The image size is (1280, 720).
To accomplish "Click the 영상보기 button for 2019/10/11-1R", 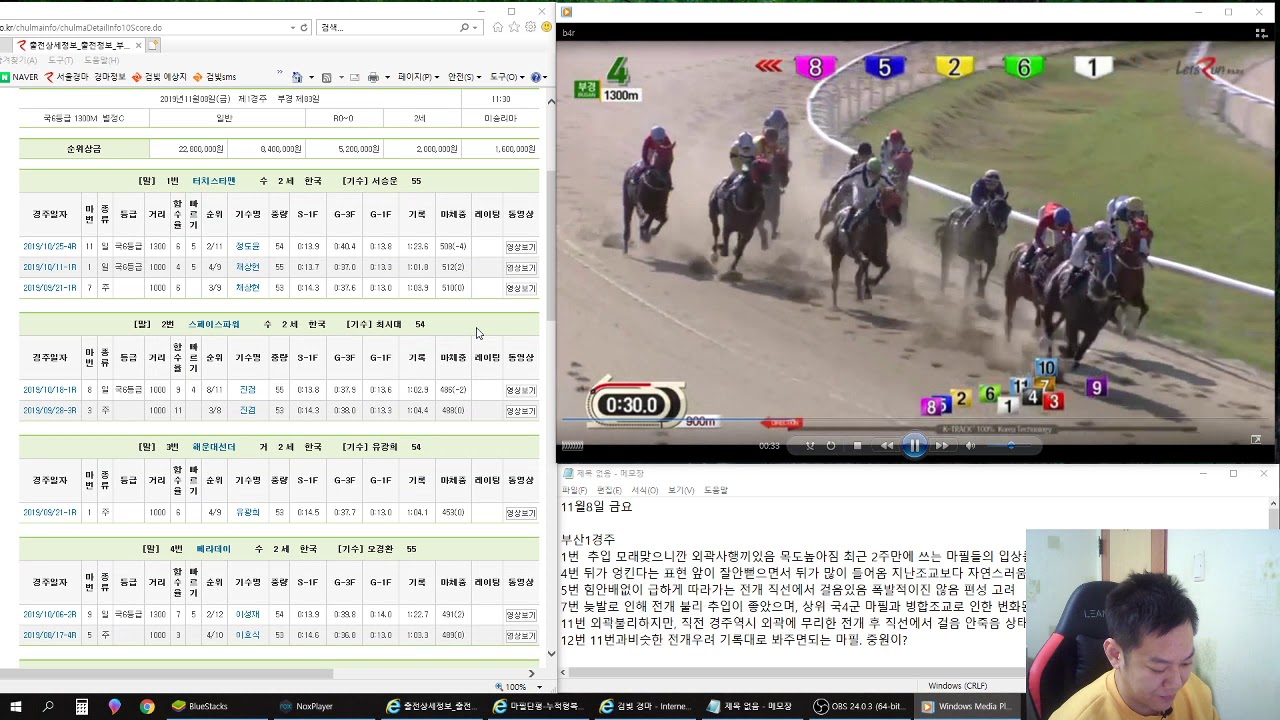I will 521,267.
